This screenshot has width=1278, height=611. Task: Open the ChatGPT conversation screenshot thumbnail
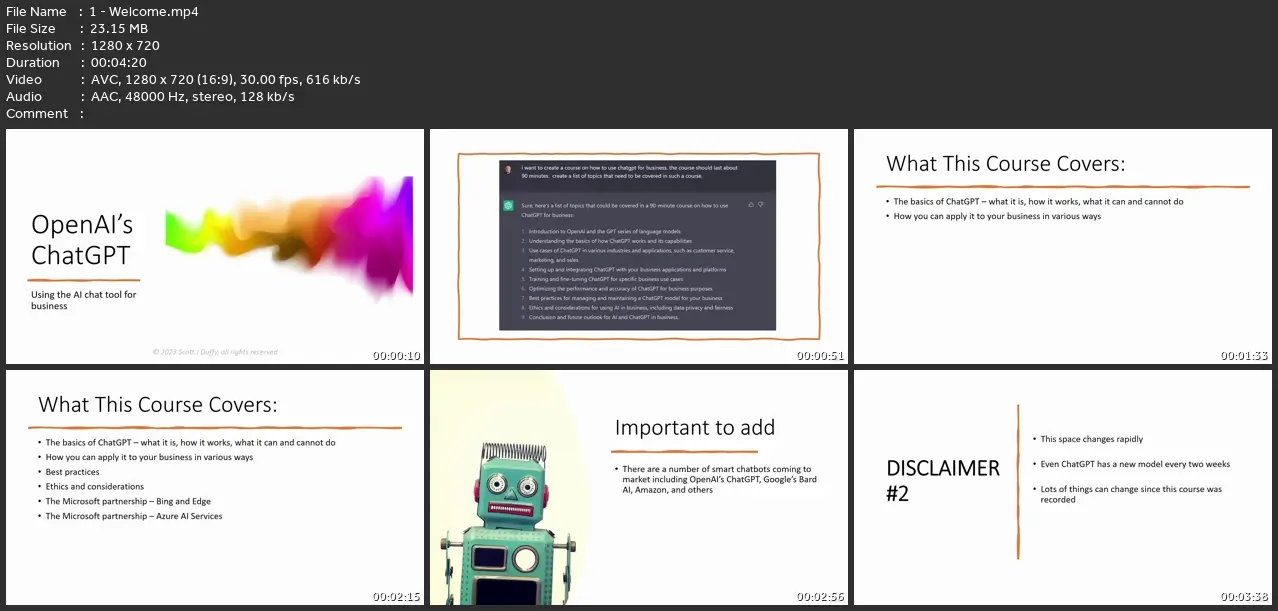pos(639,246)
